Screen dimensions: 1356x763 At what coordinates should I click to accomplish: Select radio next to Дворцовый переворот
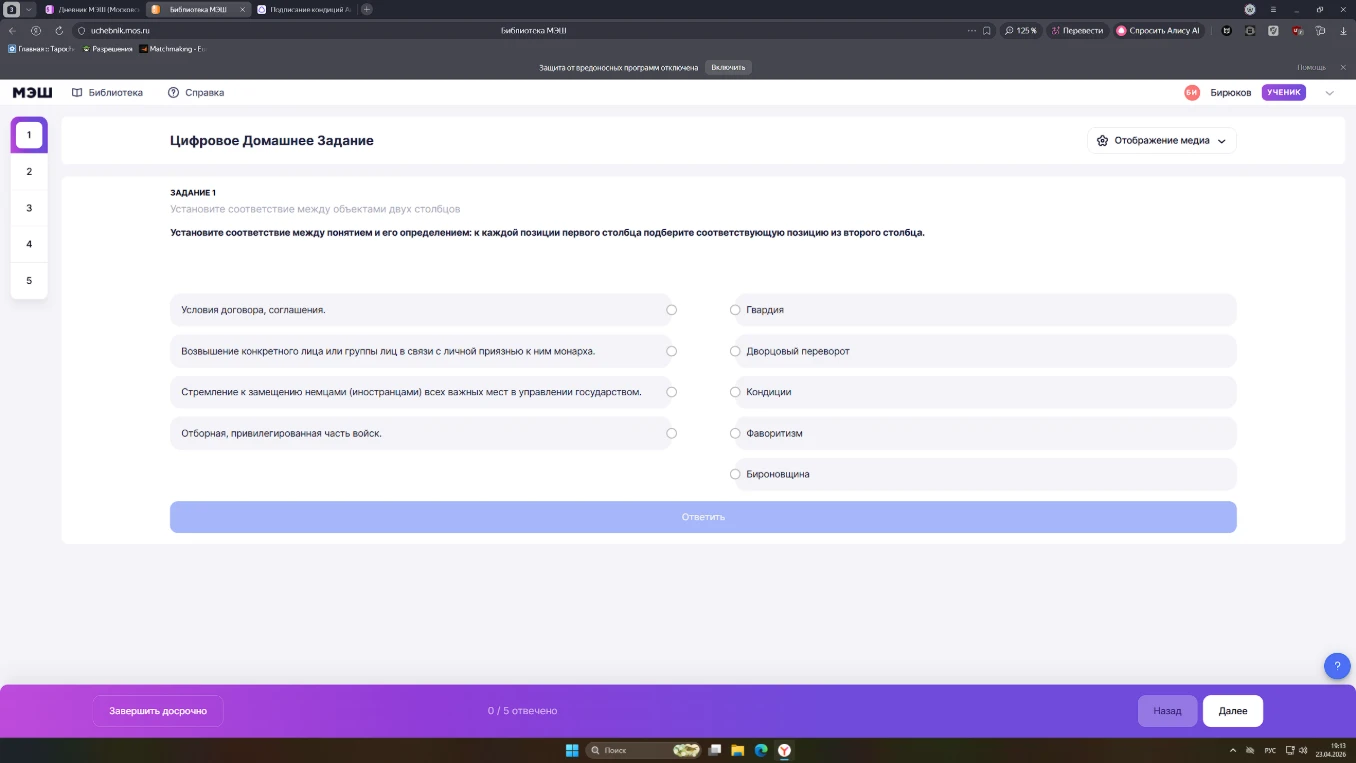[735, 351]
